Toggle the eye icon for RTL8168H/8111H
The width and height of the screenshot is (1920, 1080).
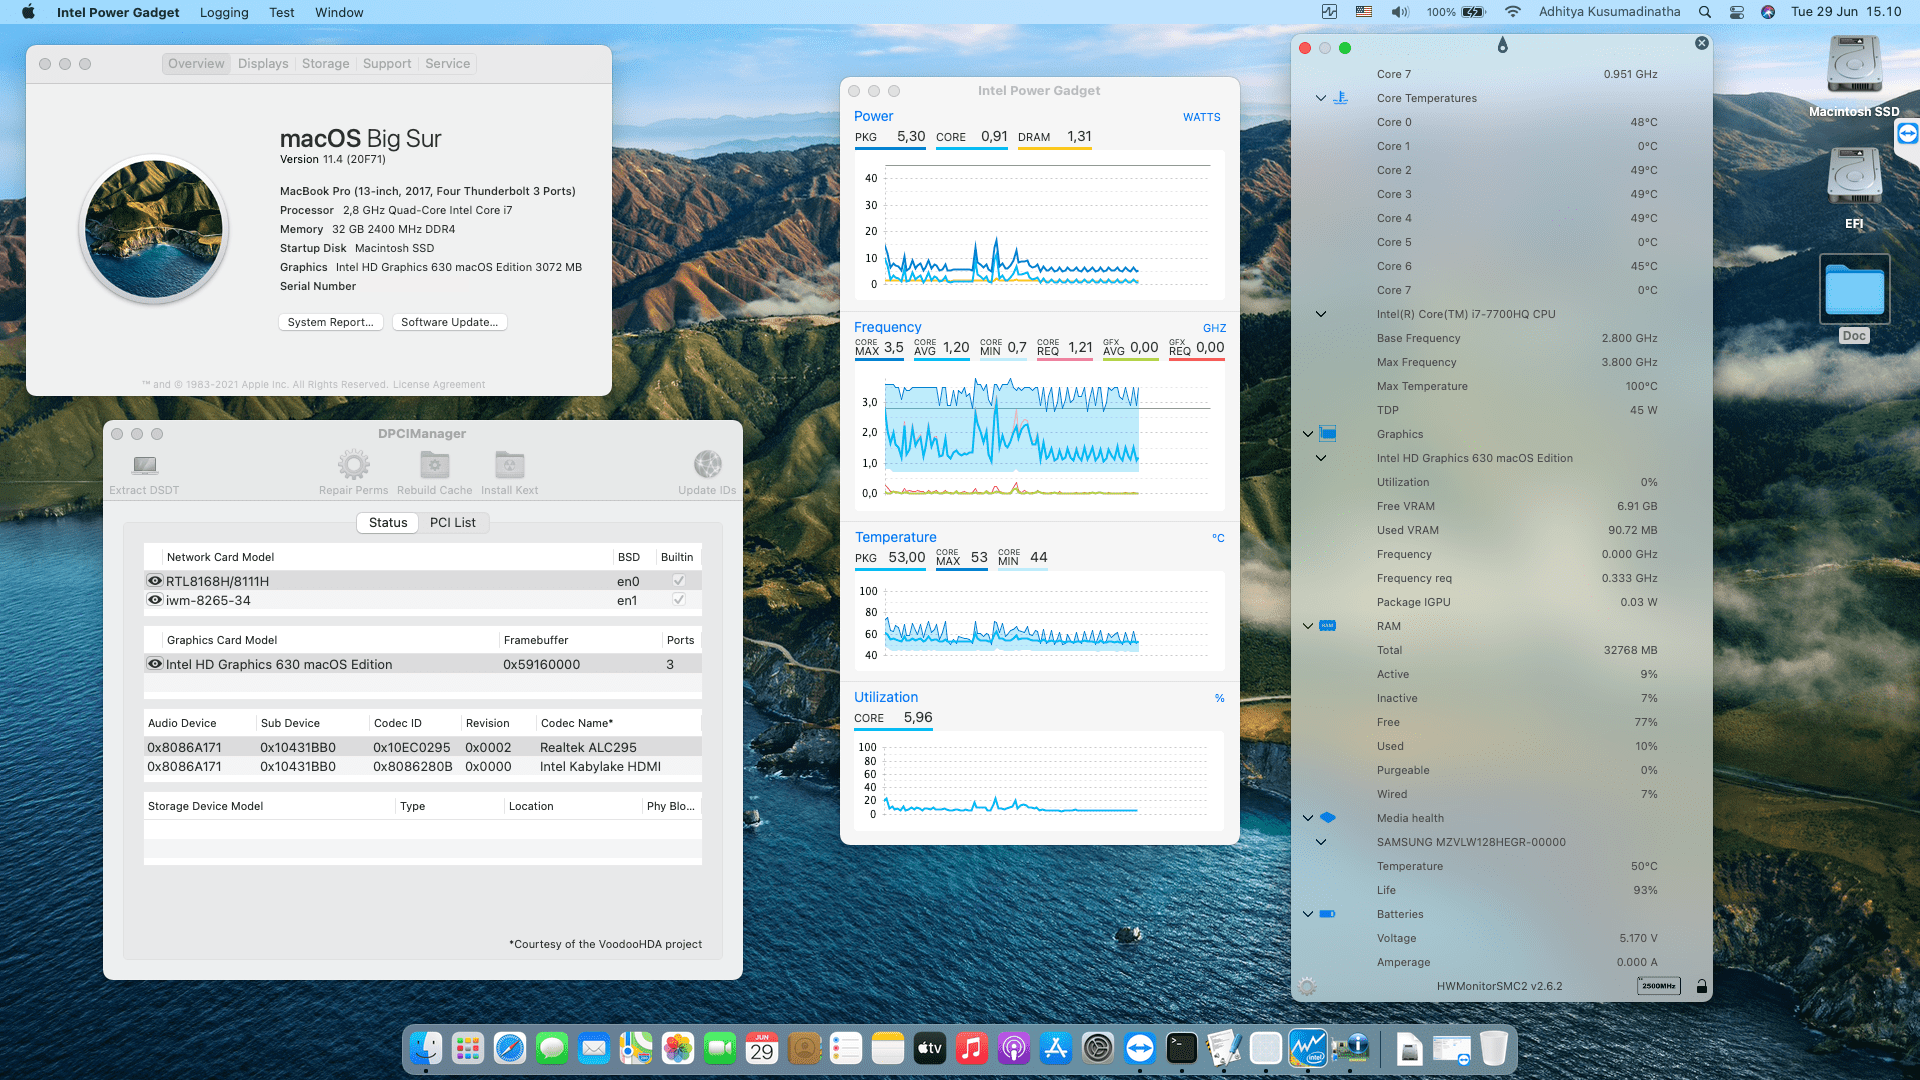(155, 581)
